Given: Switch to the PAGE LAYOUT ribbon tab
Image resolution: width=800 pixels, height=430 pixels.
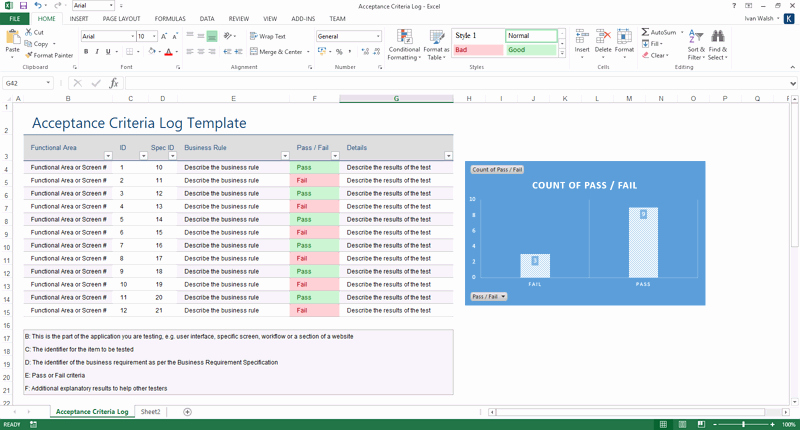Looking at the screenshot, I should (x=121, y=18).
